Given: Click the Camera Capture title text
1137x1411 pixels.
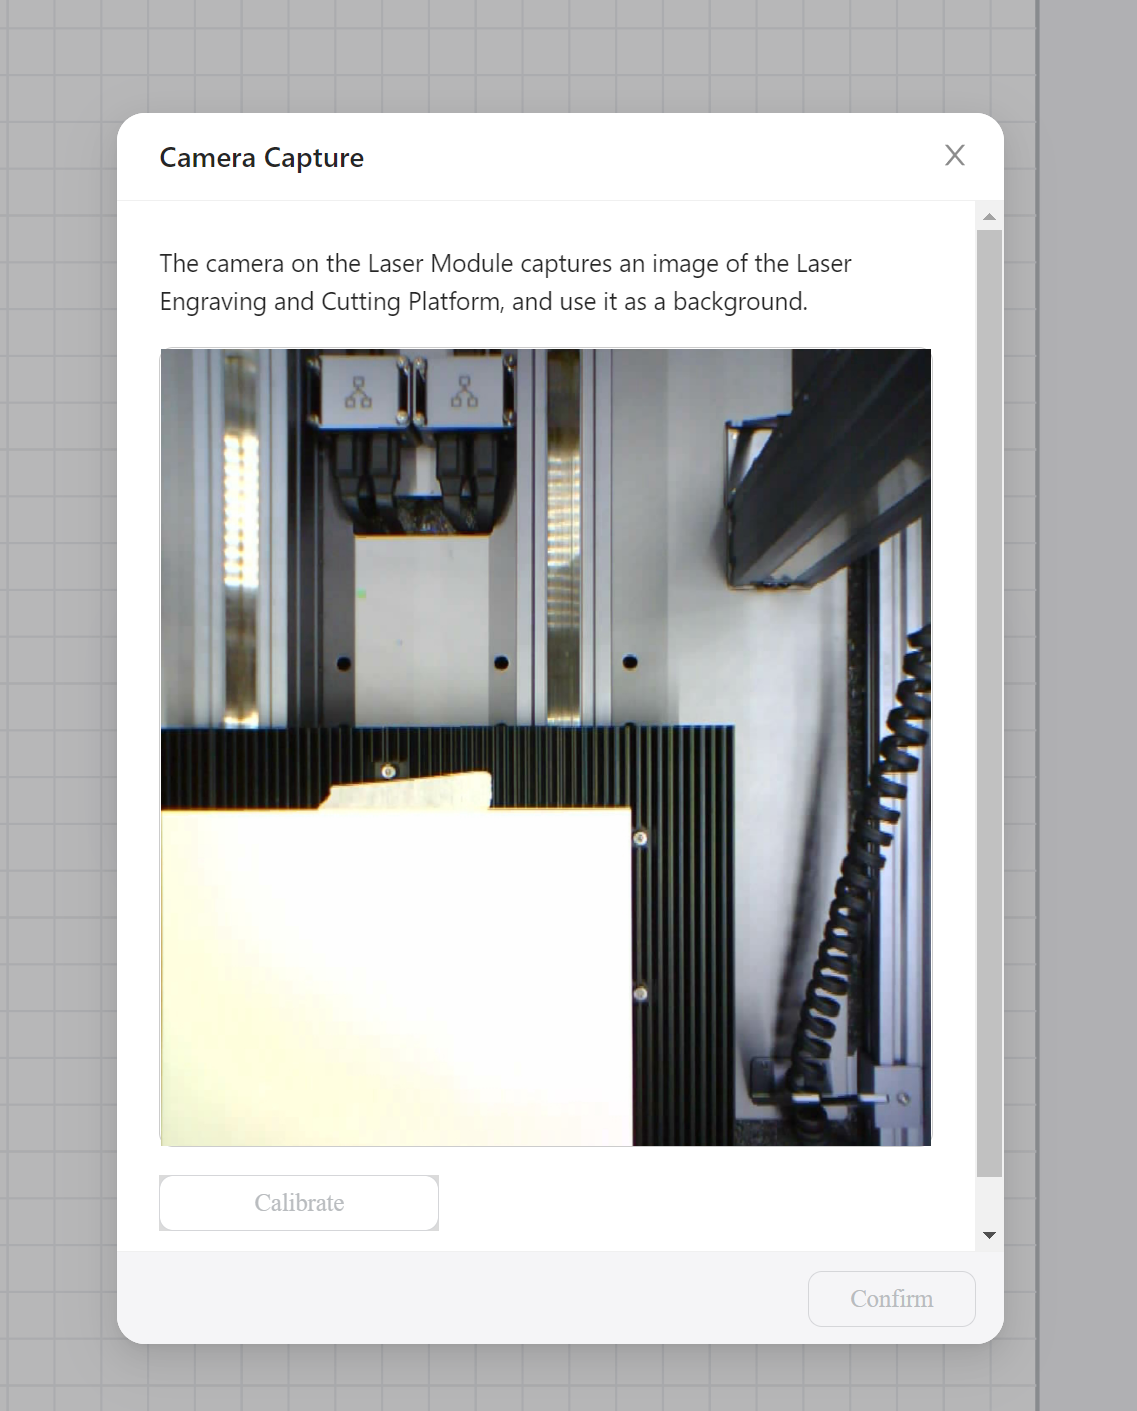Looking at the screenshot, I should point(261,157).
